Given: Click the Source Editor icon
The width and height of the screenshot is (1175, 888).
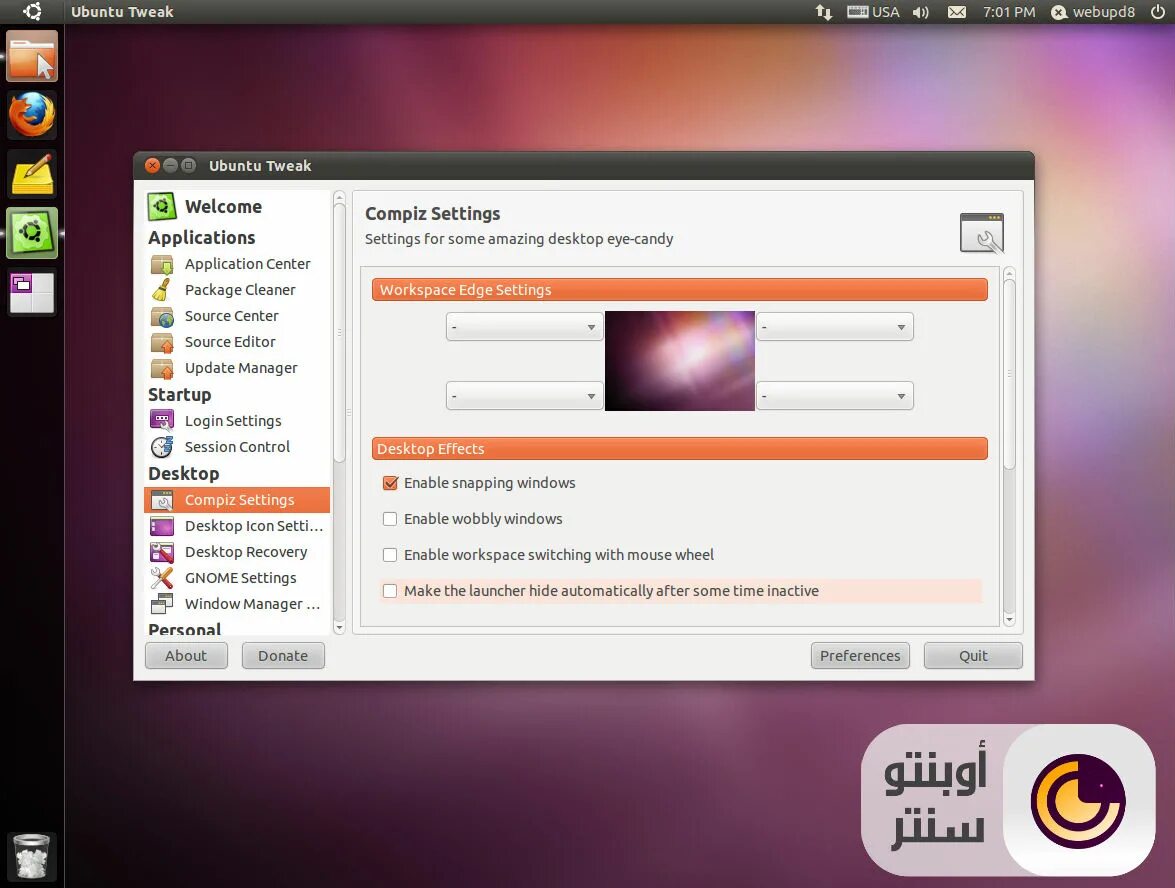Looking at the screenshot, I should pyautogui.click(x=162, y=342).
